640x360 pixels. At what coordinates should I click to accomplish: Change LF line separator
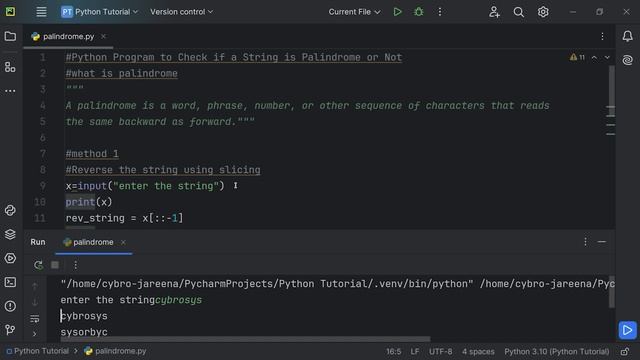tap(415, 351)
